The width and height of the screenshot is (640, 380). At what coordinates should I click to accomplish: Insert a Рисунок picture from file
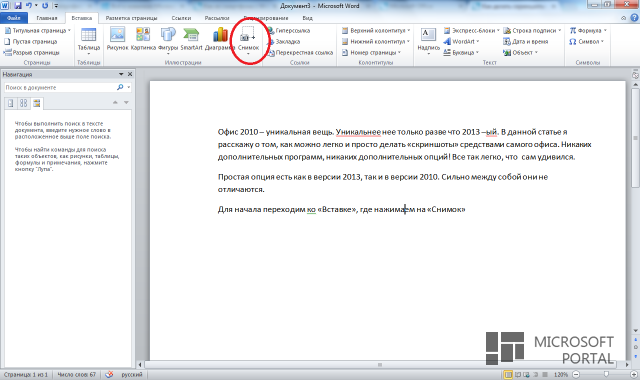117,39
